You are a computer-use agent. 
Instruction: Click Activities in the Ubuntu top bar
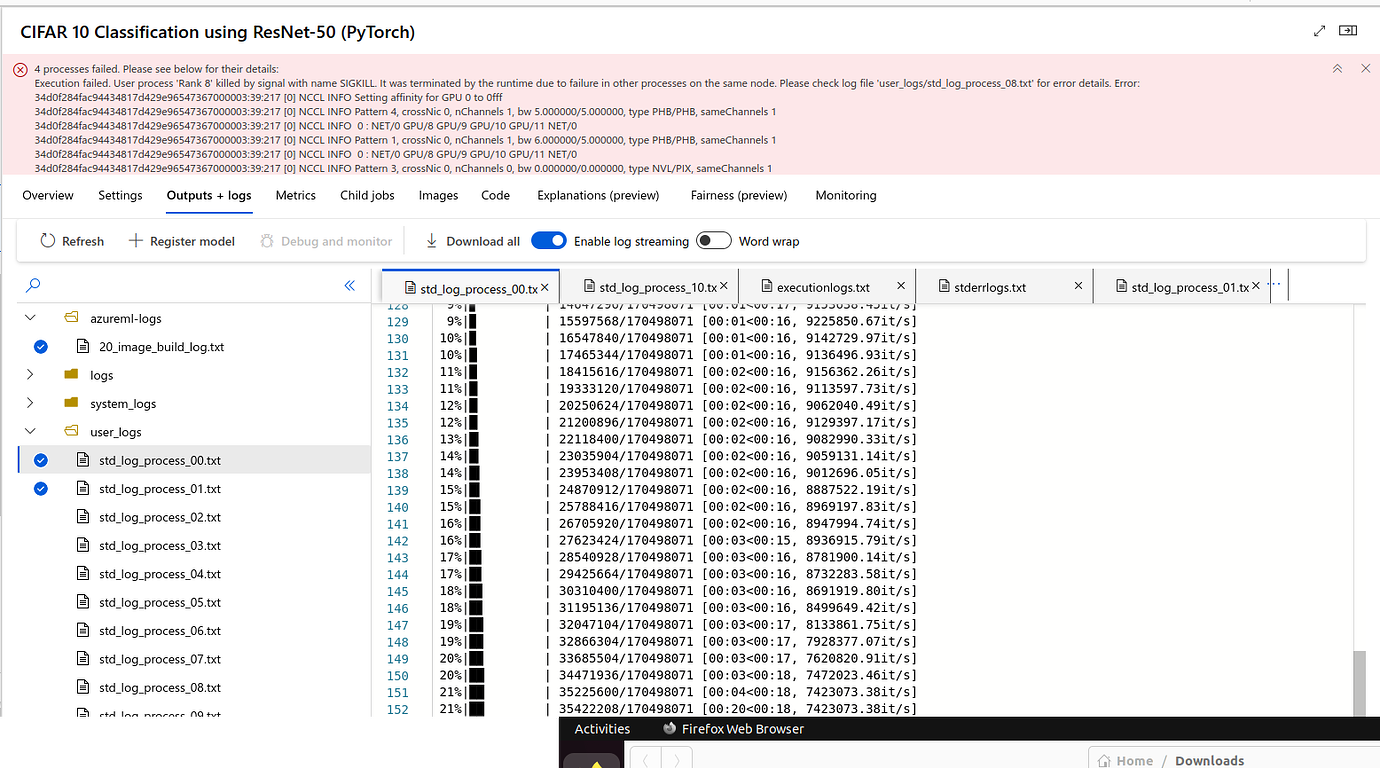602,729
